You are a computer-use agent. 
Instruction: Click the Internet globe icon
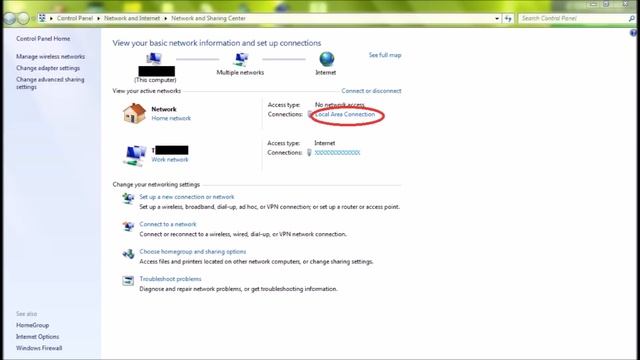click(327, 60)
